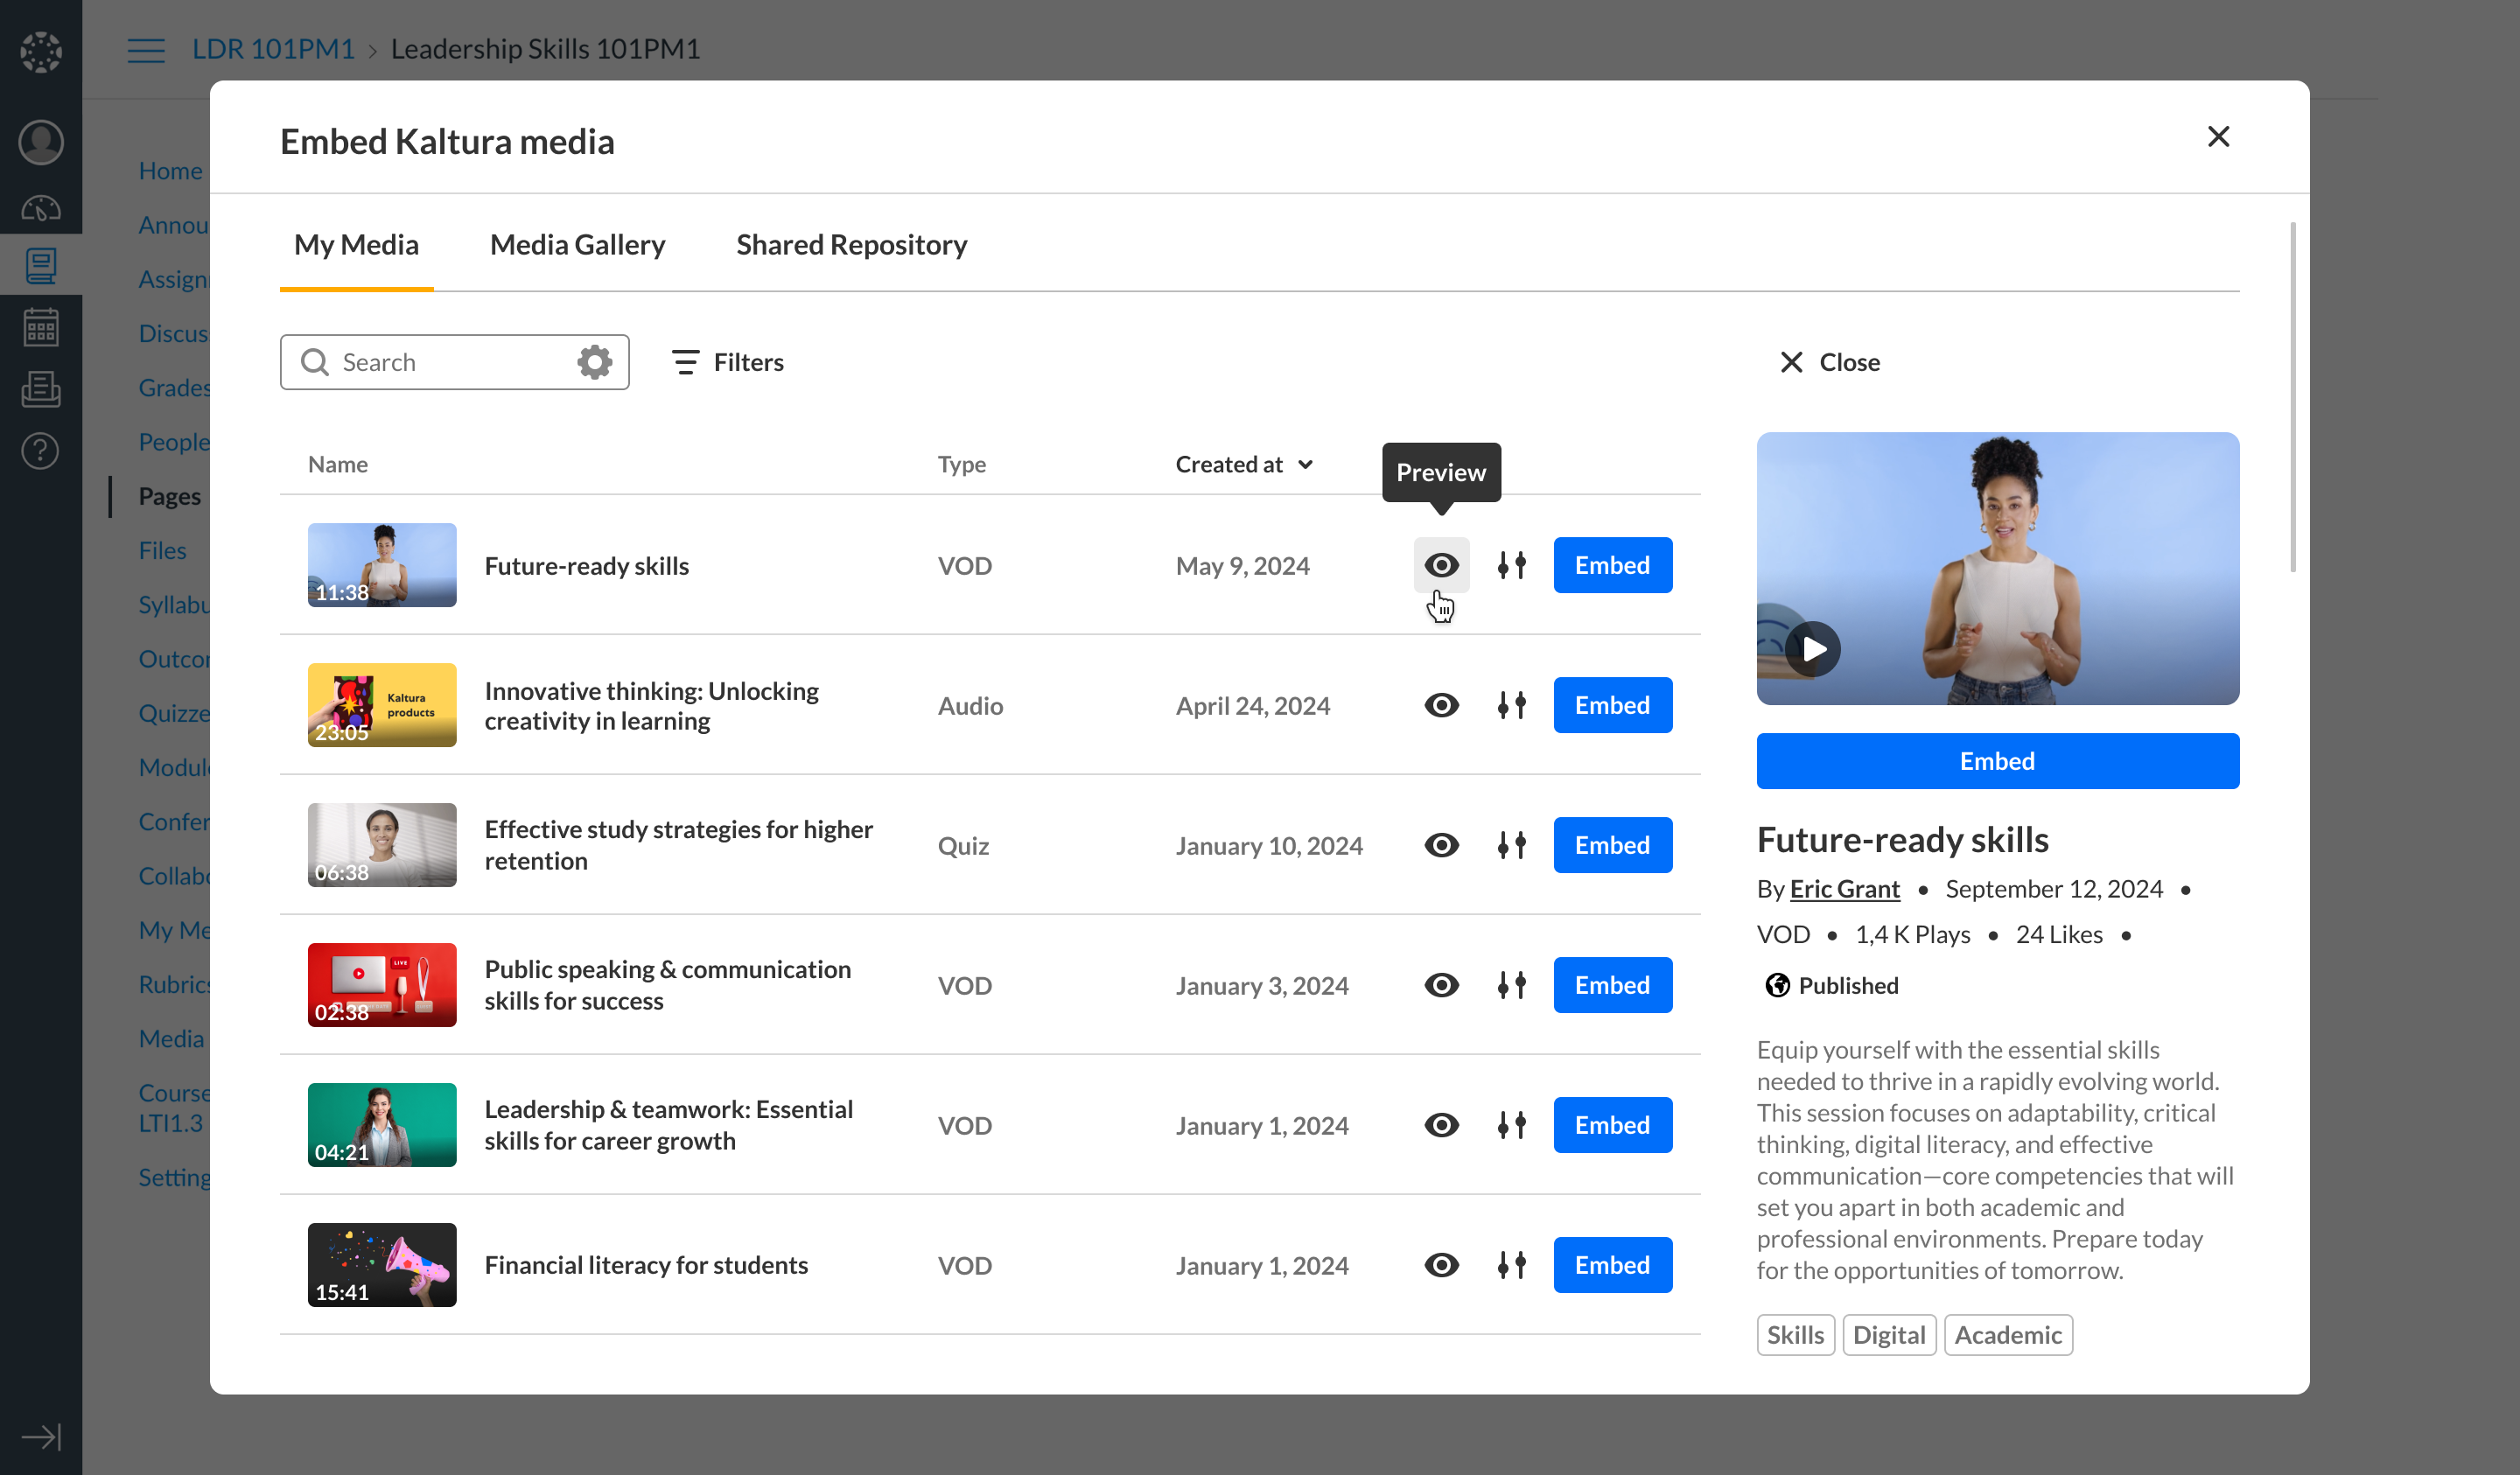Viewport: 2520px width, 1475px height.
Task: Click the hamburger menu icon
Action: (146, 50)
